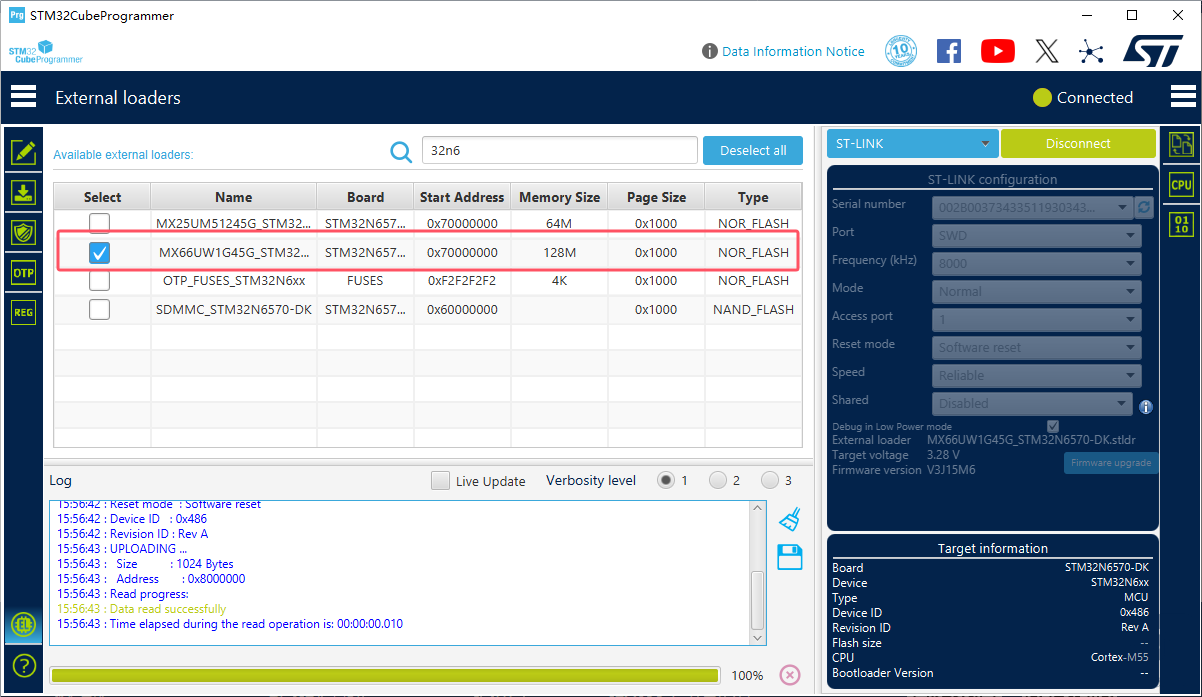Uncheck the MX66UW1G45G loader checkbox
1202x697 pixels.
point(100,252)
